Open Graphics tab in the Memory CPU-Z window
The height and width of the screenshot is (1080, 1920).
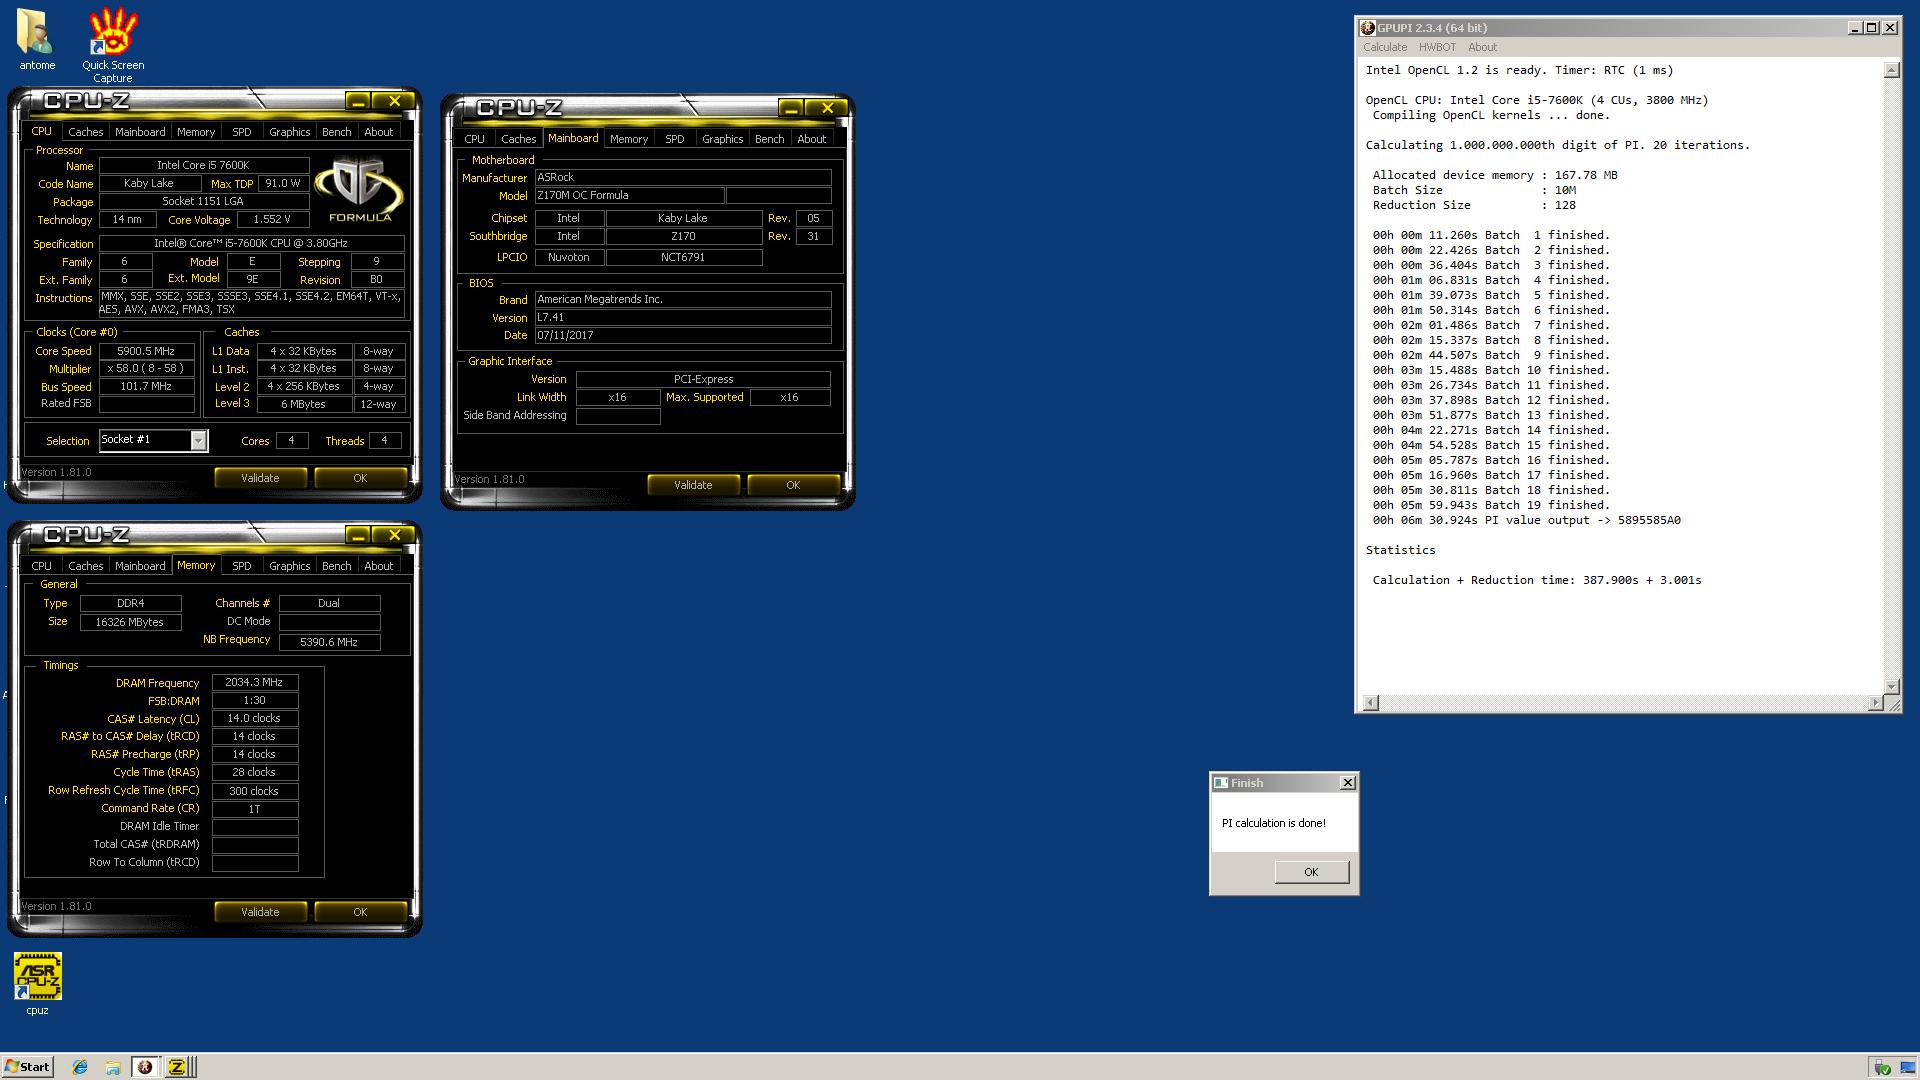290,566
